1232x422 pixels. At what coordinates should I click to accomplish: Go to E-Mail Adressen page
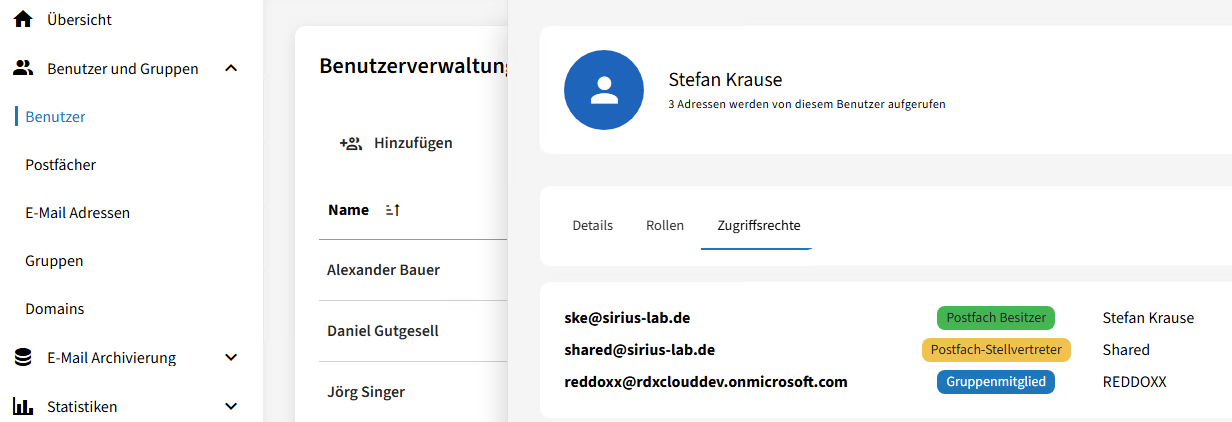[x=78, y=213]
